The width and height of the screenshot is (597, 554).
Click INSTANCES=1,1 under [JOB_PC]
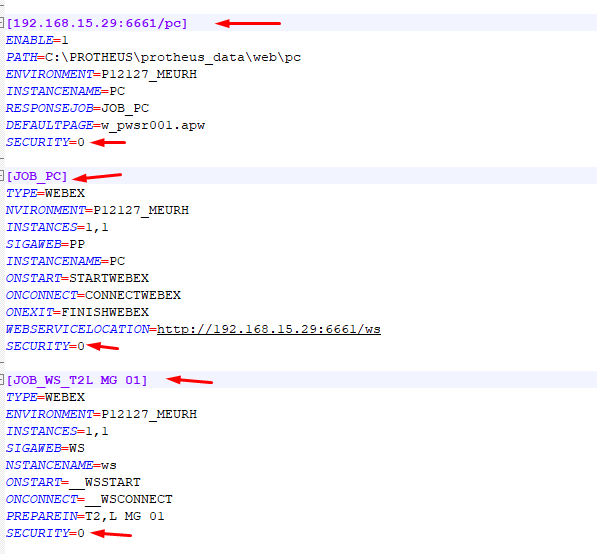pyautogui.click(x=57, y=227)
